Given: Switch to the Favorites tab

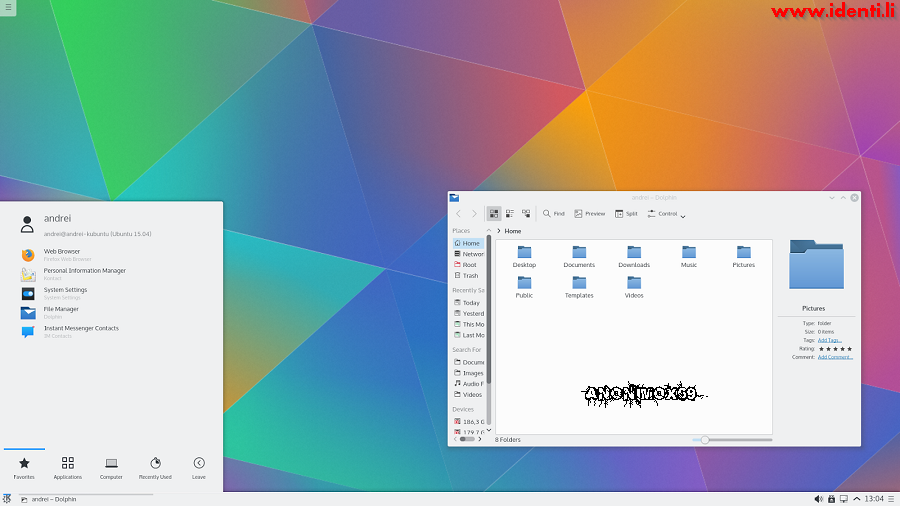Looking at the screenshot, I should (x=24, y=468).
